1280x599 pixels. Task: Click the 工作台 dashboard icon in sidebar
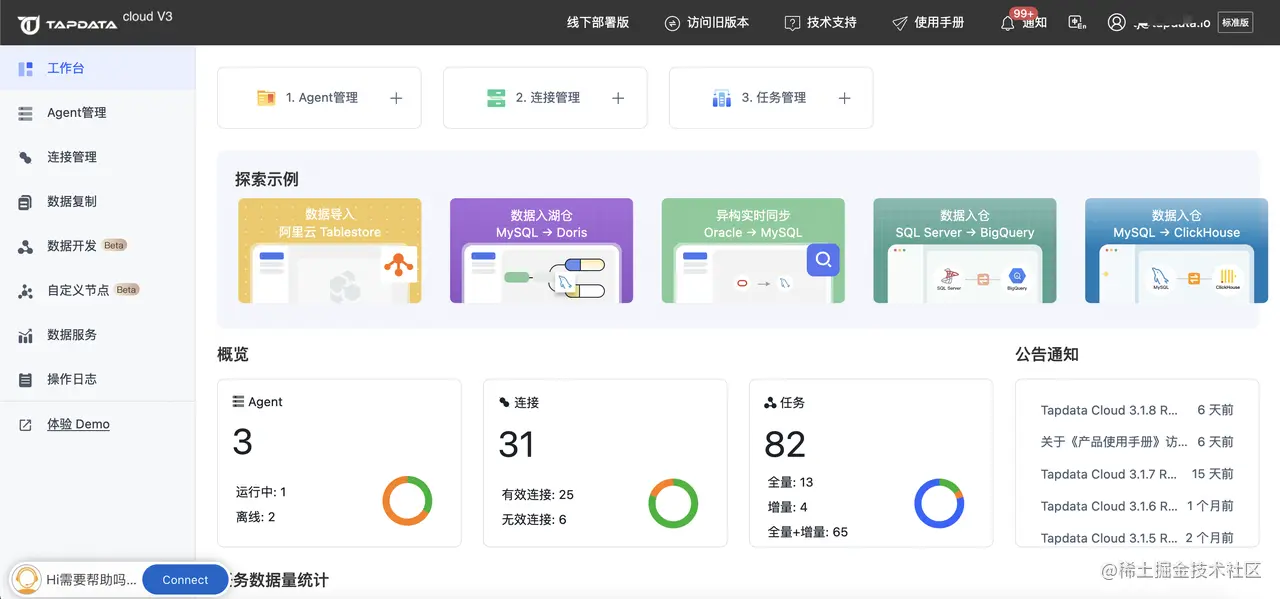[26, 69]
